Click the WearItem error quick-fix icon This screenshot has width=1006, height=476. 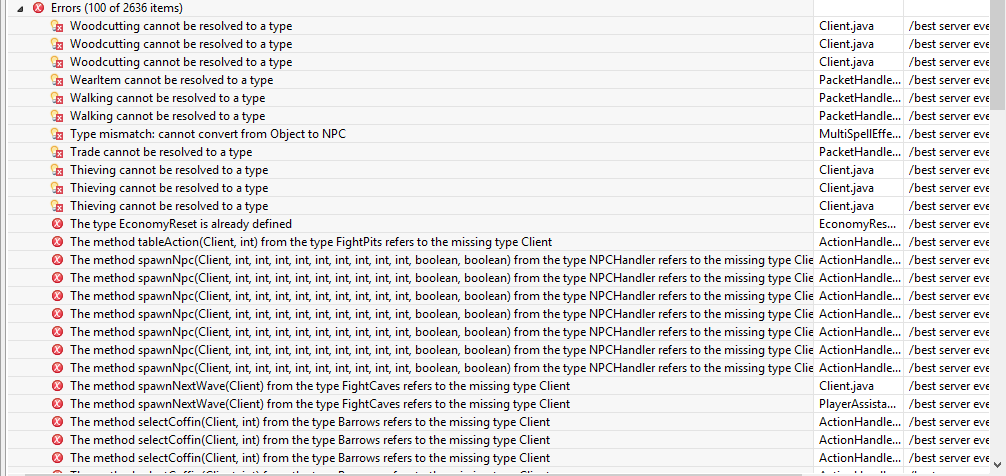(x=57, y=80)
